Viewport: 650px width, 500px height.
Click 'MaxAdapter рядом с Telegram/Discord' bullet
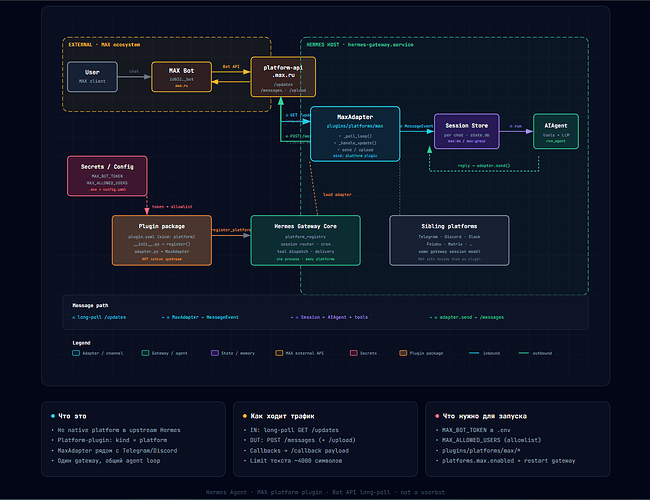coord(117,450)
